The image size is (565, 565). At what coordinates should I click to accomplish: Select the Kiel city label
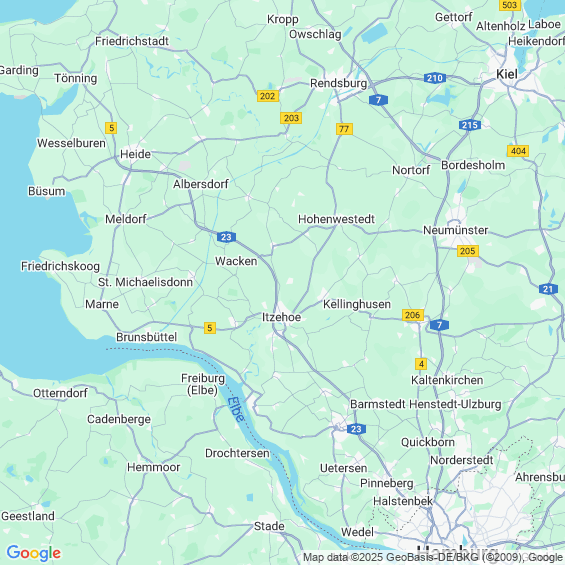click(507, 74)
